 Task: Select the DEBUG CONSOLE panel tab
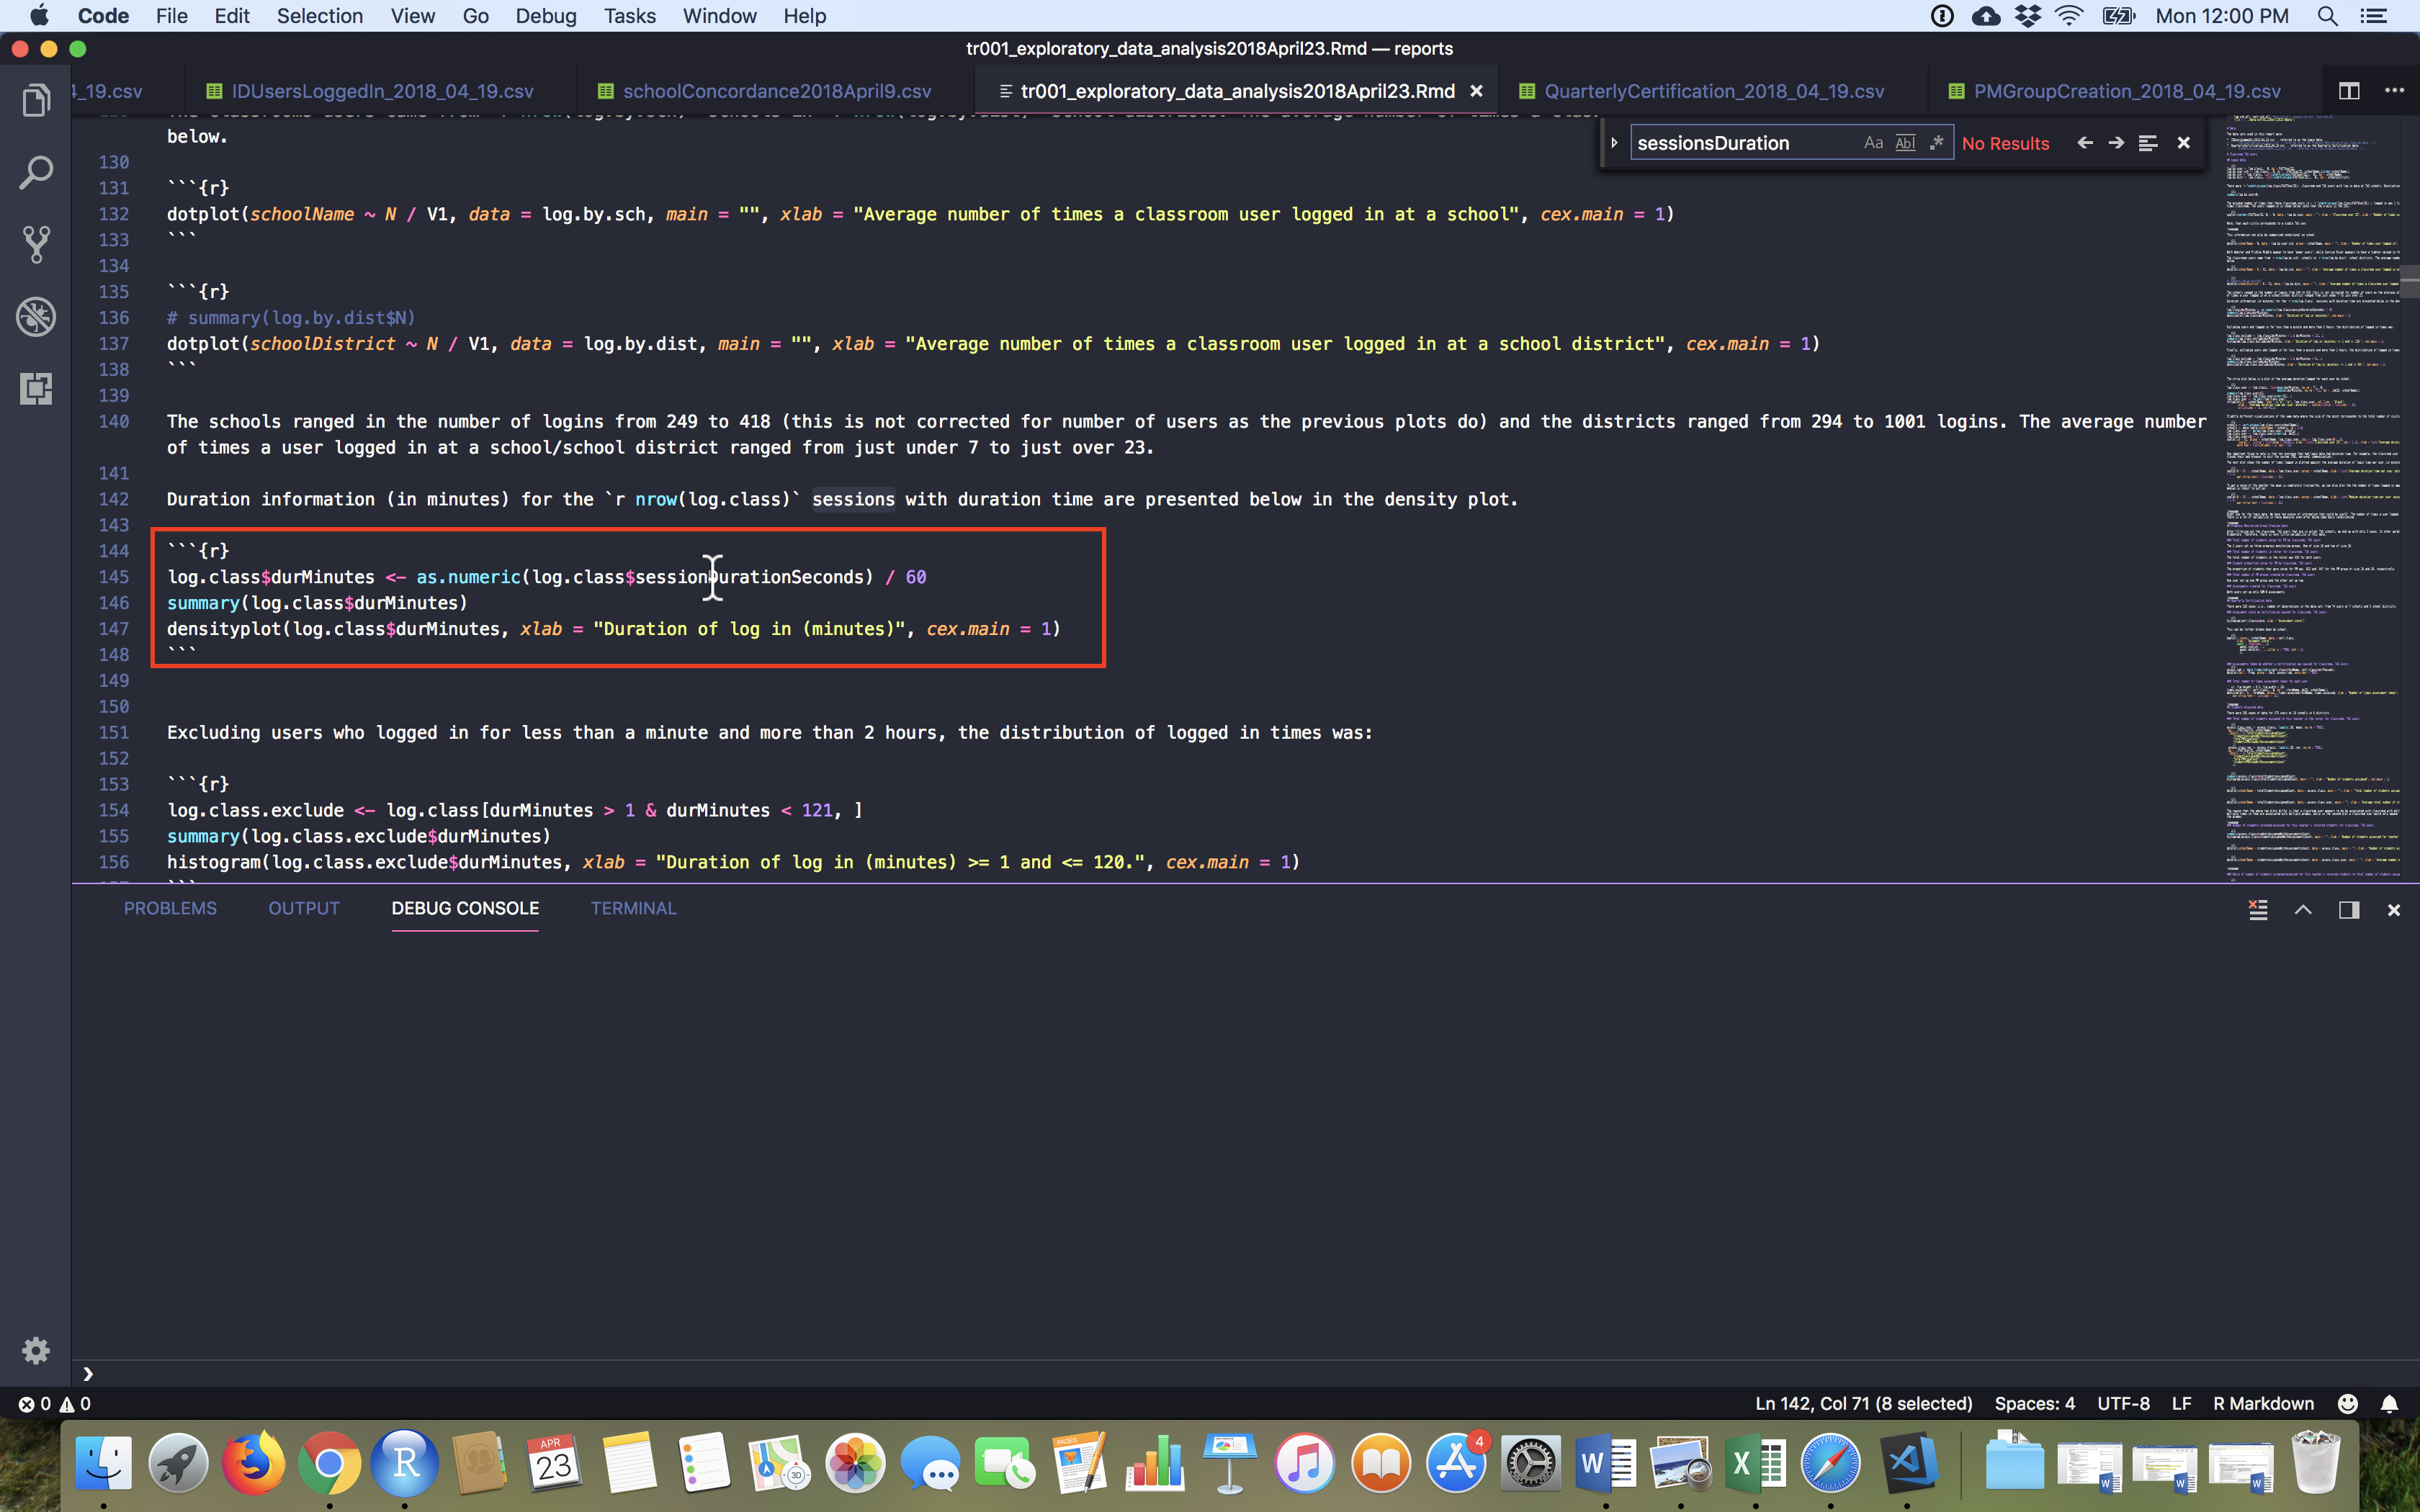(465, 908)
